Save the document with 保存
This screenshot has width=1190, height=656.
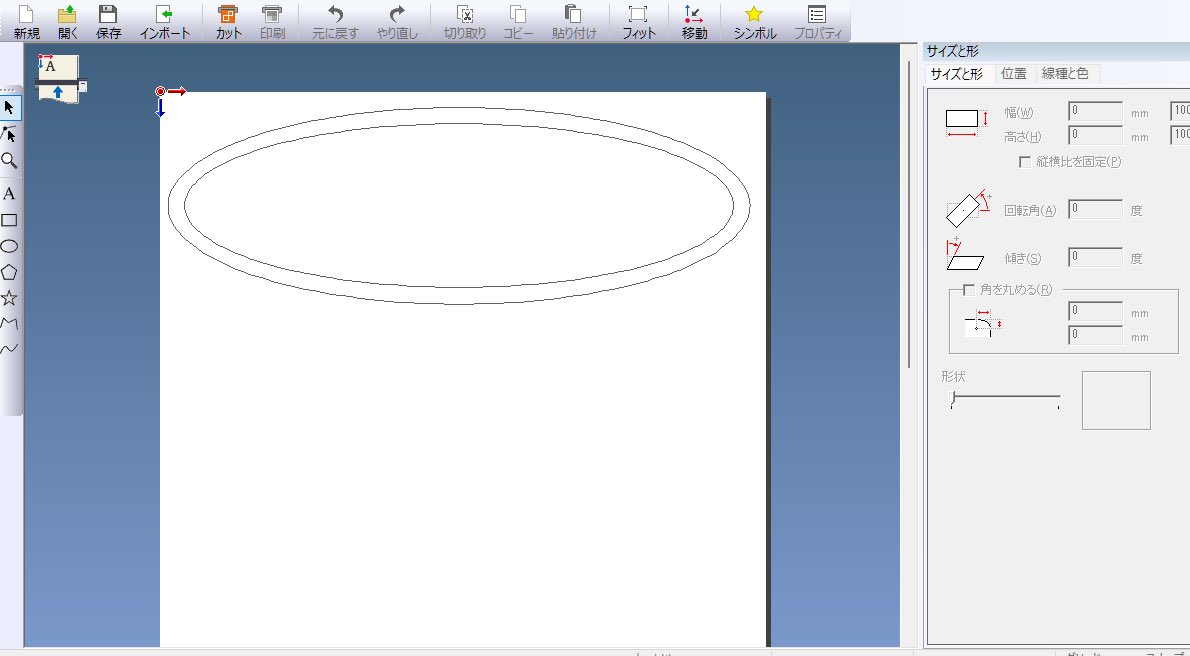point(109,21)
